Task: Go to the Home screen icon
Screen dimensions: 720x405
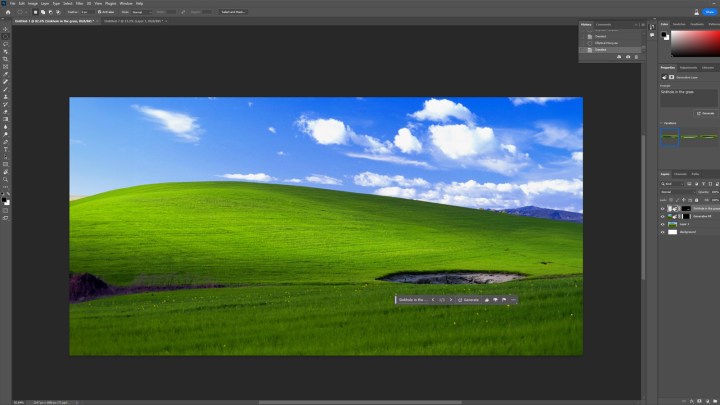Action: (x=8, y=12)
